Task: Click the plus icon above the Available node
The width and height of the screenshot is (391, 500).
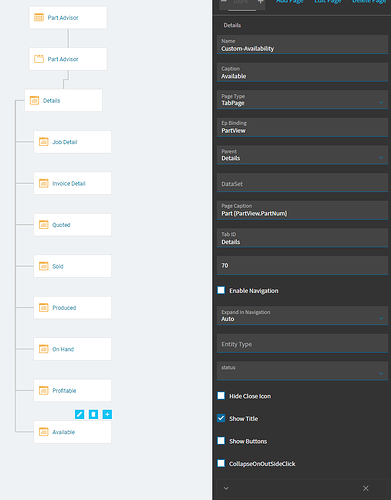Action: (107, 414)
